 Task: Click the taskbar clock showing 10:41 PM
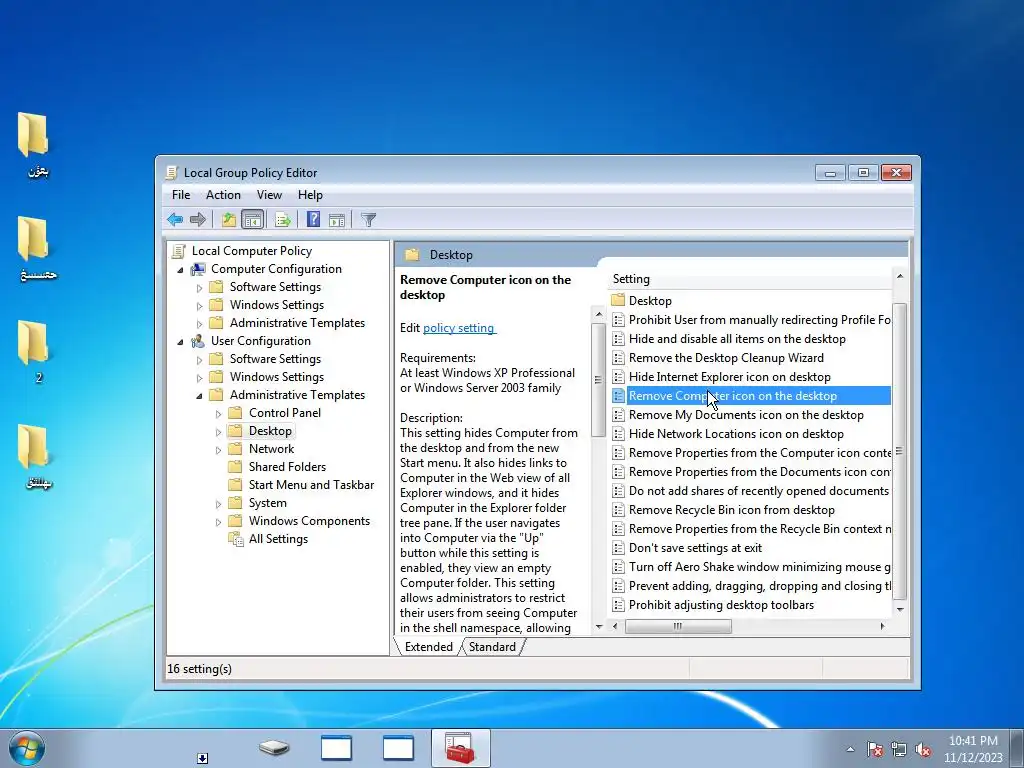[973, 748]
